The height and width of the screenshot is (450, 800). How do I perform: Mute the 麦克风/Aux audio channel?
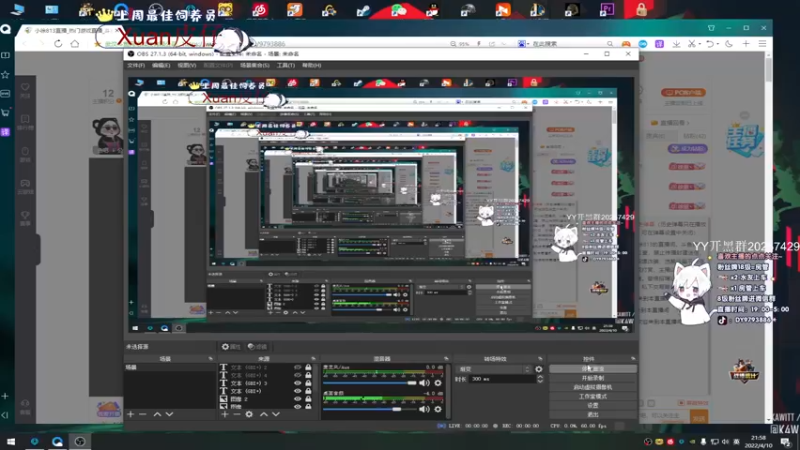tap(424, 383)
